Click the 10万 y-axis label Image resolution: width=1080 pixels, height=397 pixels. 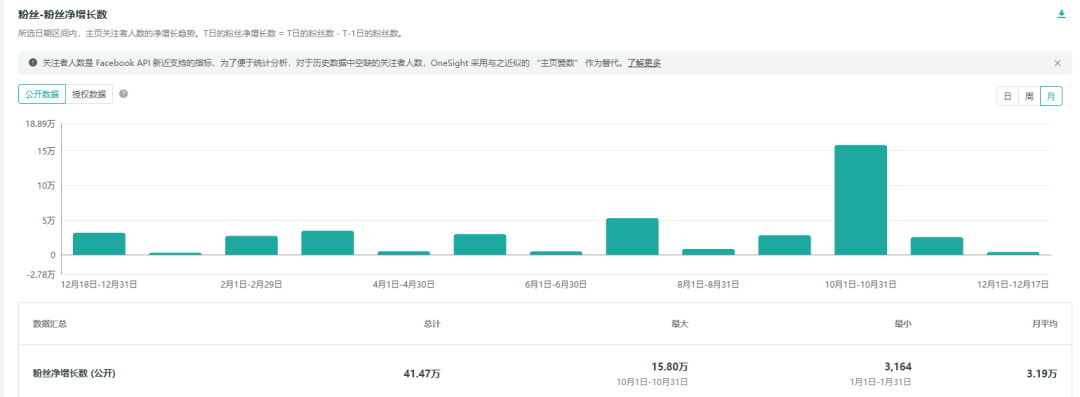click(x=45, y=185)
